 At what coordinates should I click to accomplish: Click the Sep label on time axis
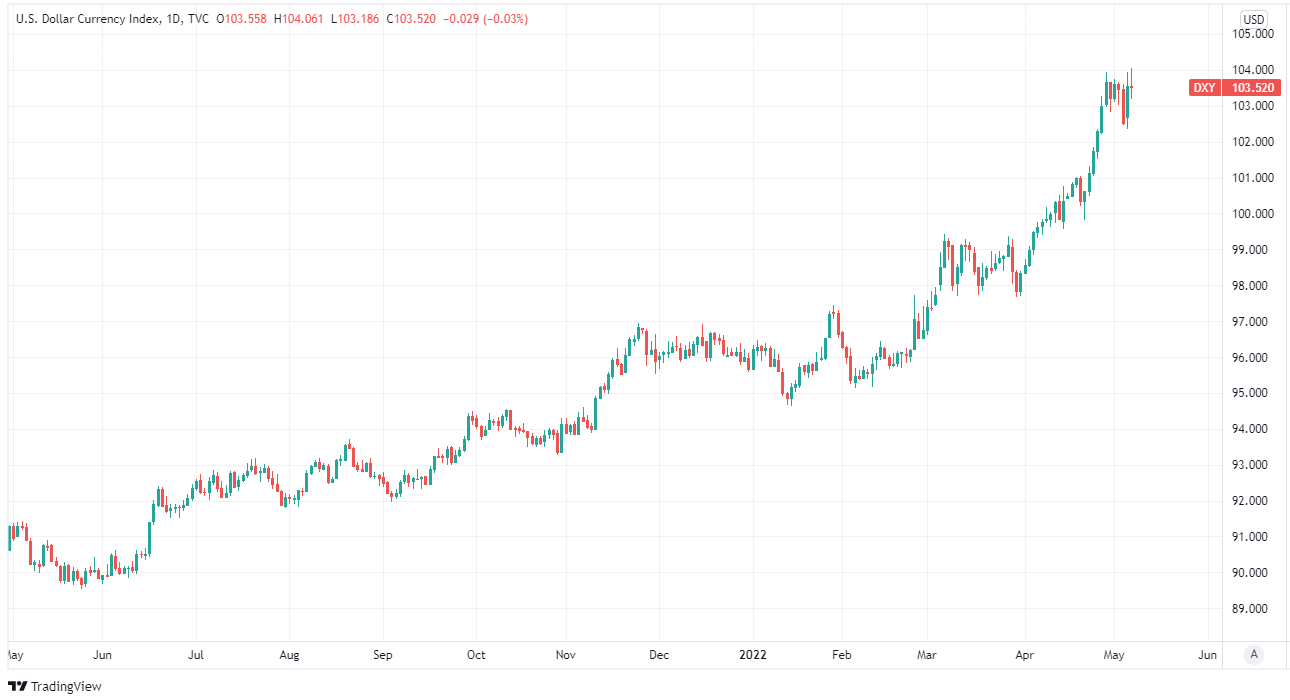pos(382,656)
